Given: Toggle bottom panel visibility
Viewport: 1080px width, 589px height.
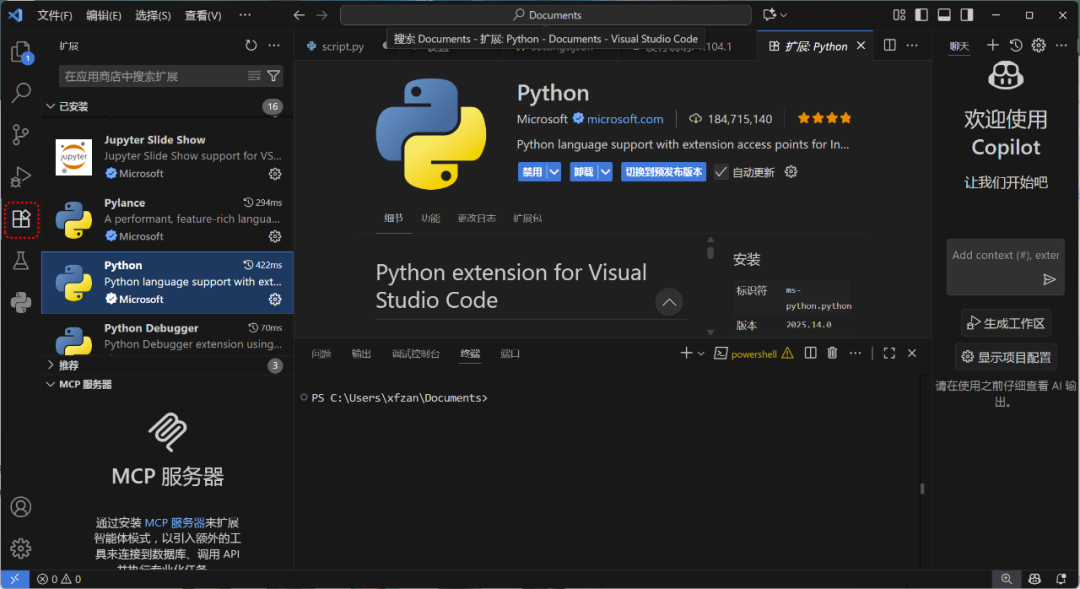Looking at the screenshot, I should click(x=944, y=14).
